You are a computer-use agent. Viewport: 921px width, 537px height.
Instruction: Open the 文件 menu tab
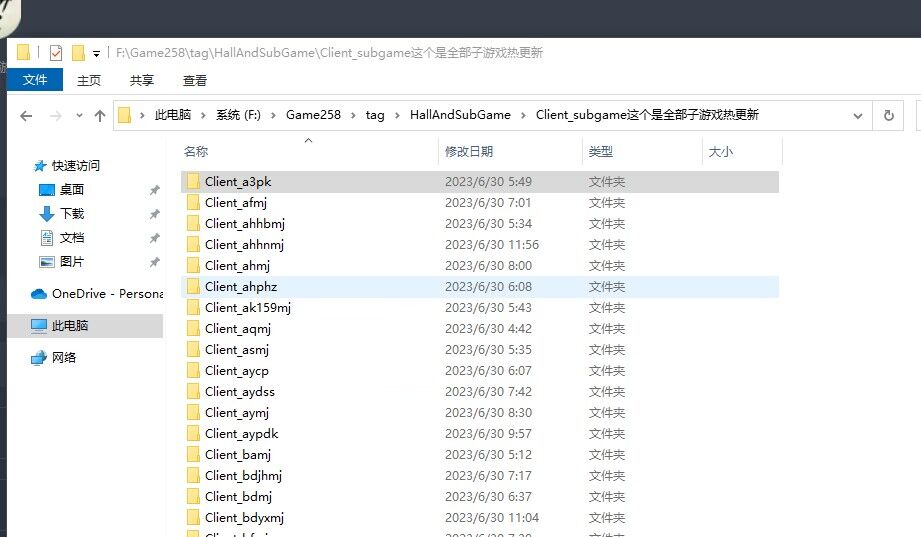pos(35,80)
